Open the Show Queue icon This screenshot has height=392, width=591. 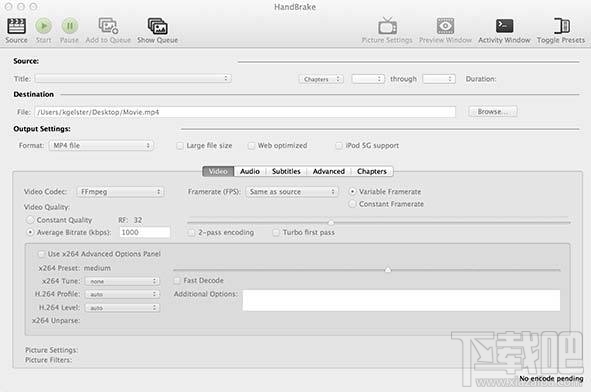[x=158, y=26]
